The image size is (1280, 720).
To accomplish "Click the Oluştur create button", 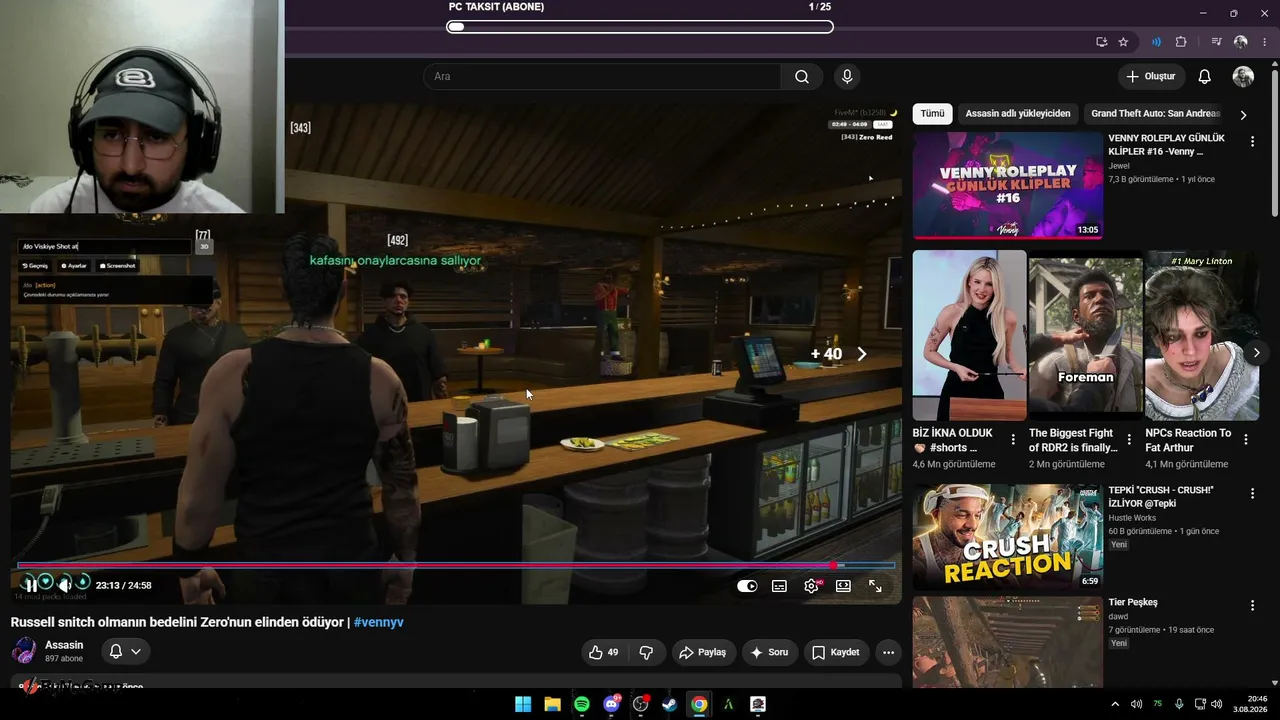I will click(1150, 76).
